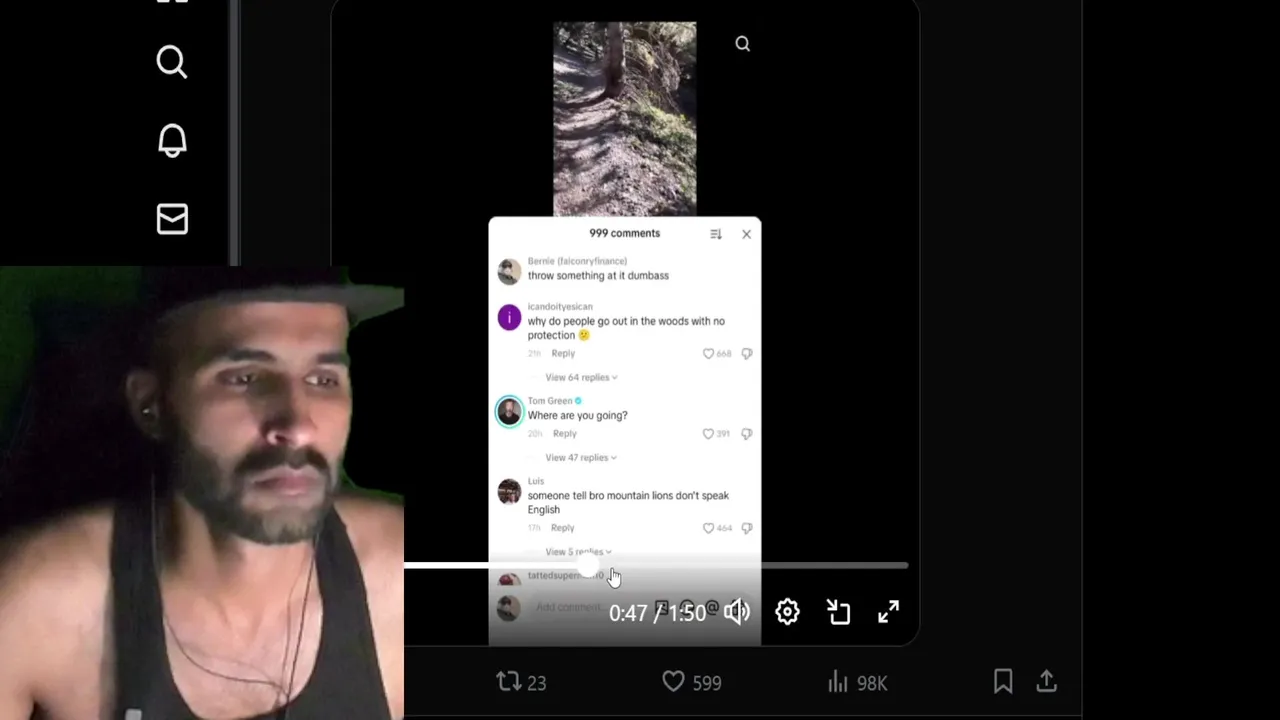Viewport: 1280px width, 720px height.
Task: Open the Search magnifier in left sidebar
Action: pyautogui.click(x=172, y=62)
